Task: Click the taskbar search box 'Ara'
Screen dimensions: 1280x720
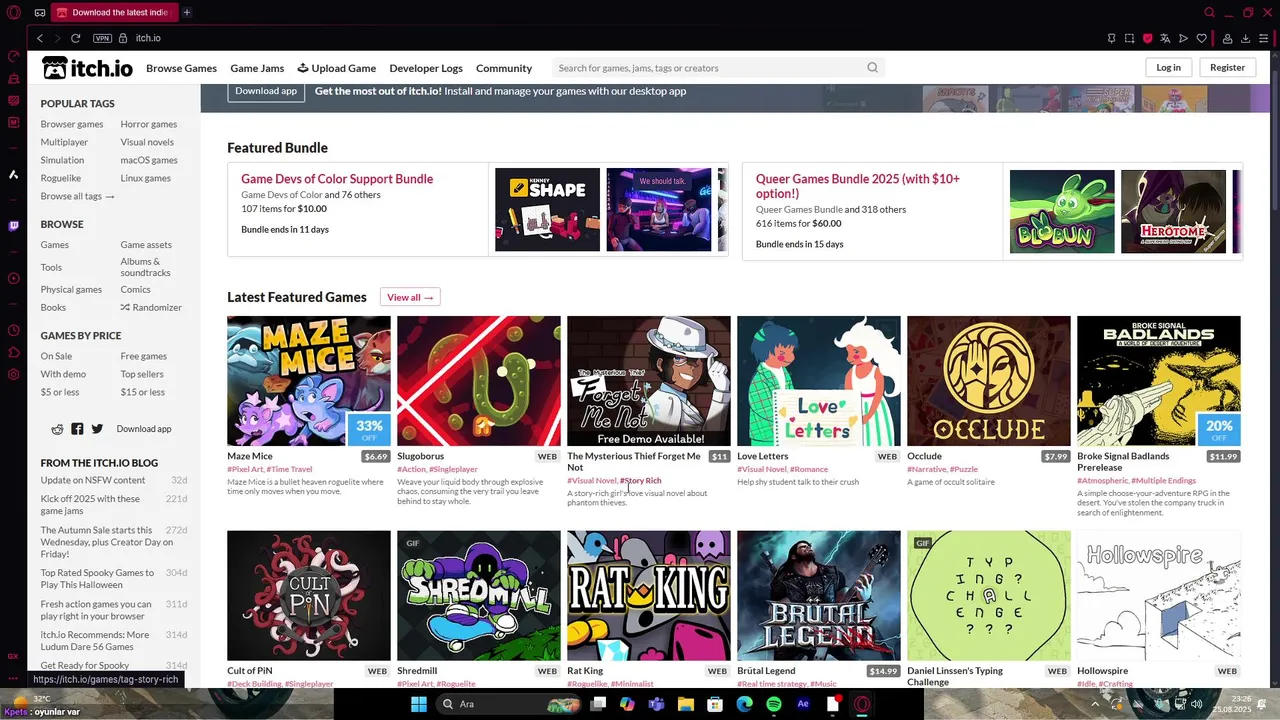Action: coord(510,704)
